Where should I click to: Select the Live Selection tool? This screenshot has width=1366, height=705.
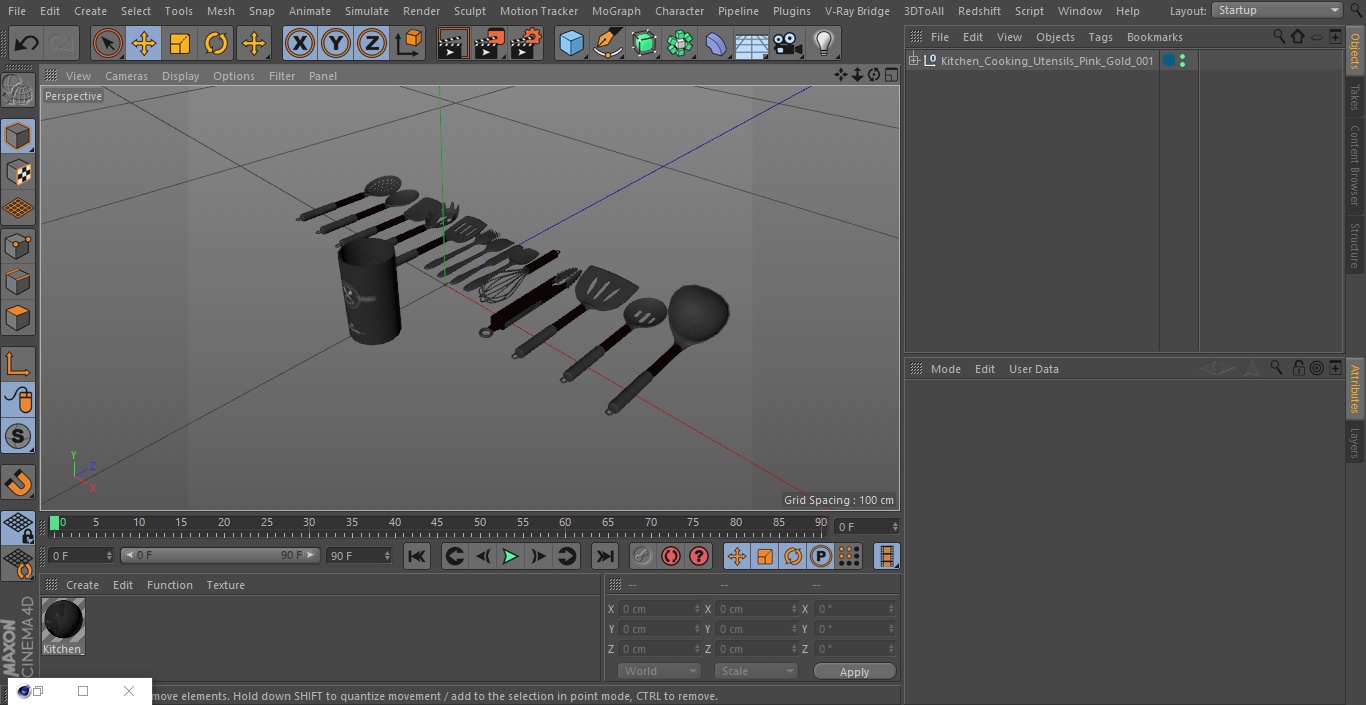[x=107, y=43]
